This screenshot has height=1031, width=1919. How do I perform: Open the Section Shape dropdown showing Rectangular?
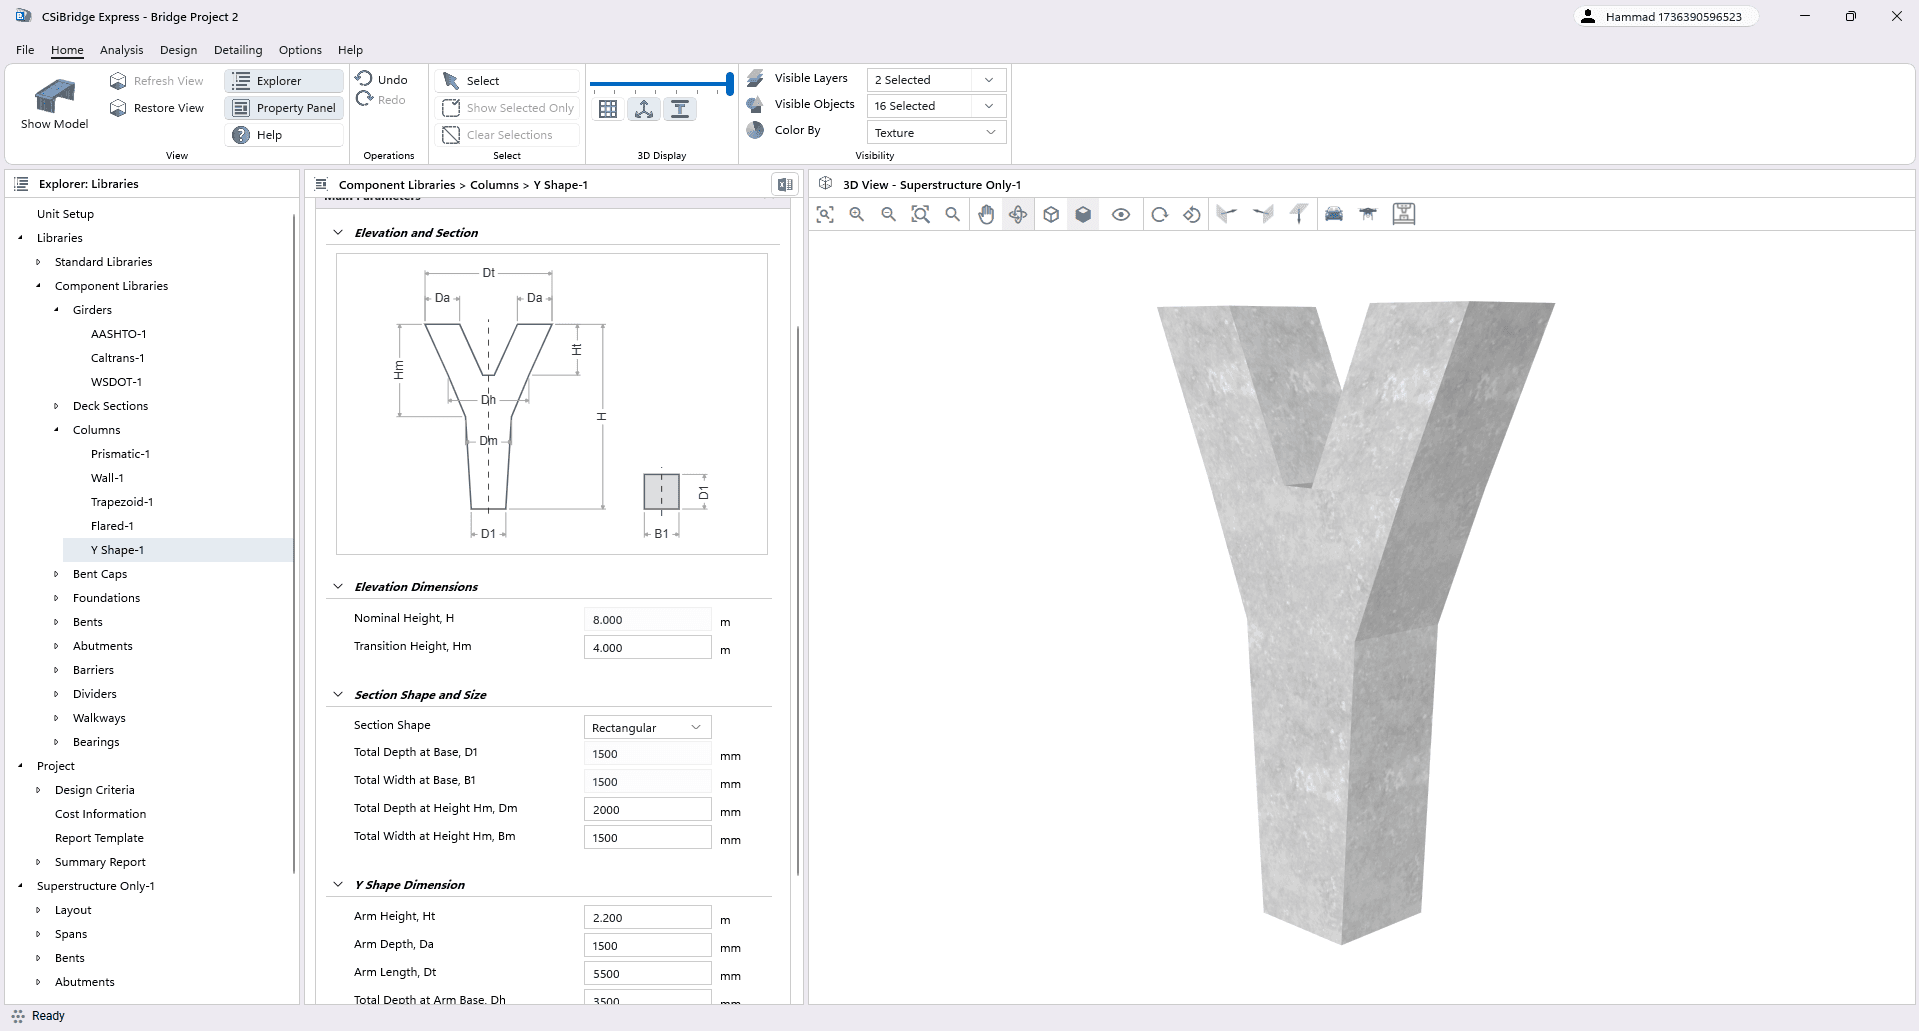coord(646,727)
